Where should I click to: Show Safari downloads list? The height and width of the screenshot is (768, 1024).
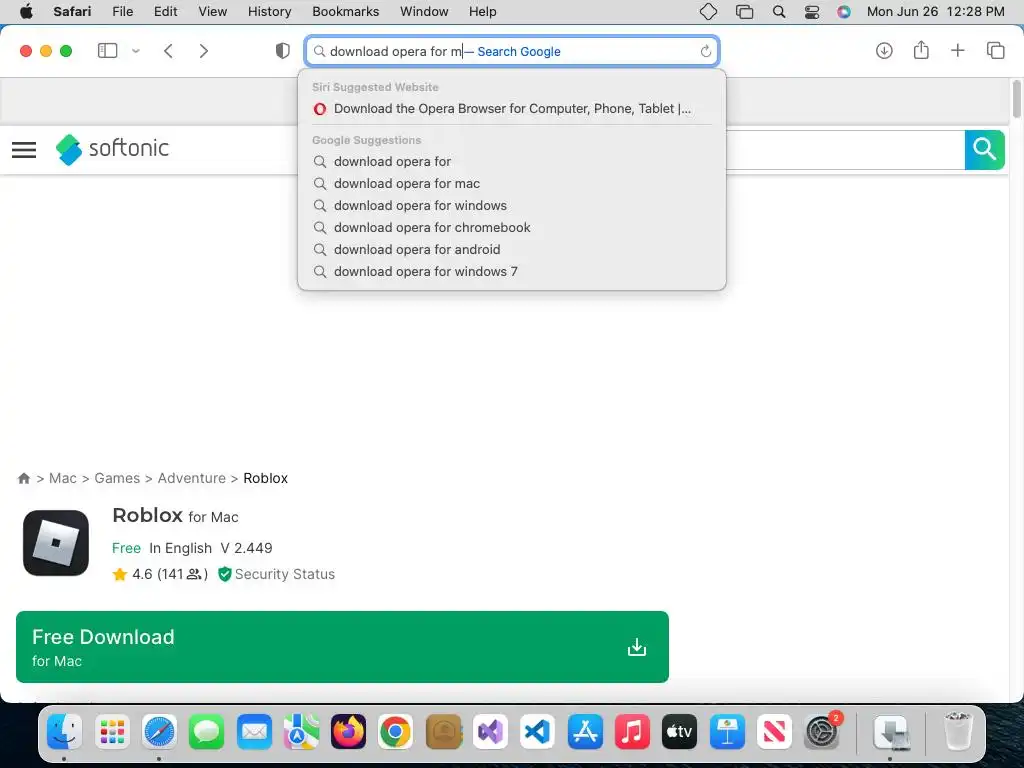(884, 51)
